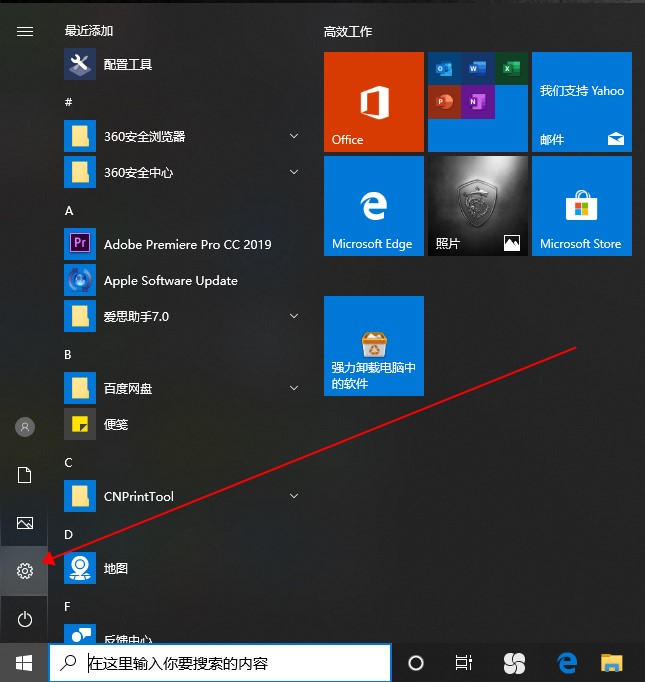Click the 最近添加 heading
645x682 pixels.
(89, 31)
